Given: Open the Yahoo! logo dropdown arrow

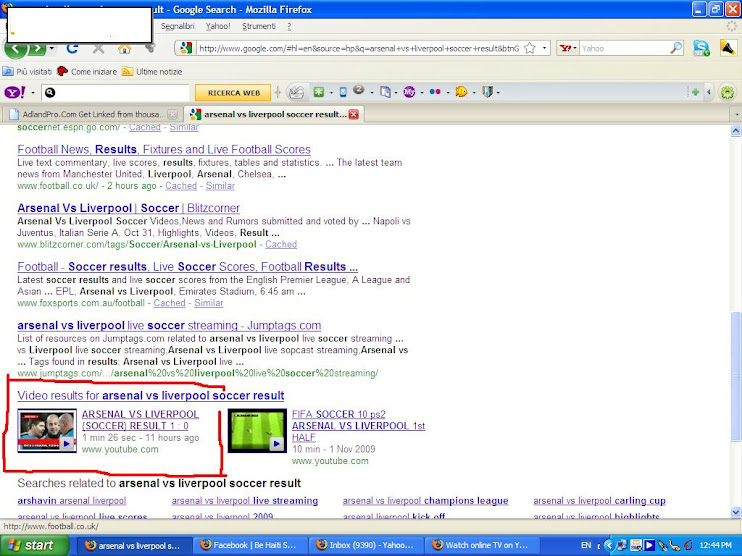Looking at the screenshot, I should click(x=33, y=93).
